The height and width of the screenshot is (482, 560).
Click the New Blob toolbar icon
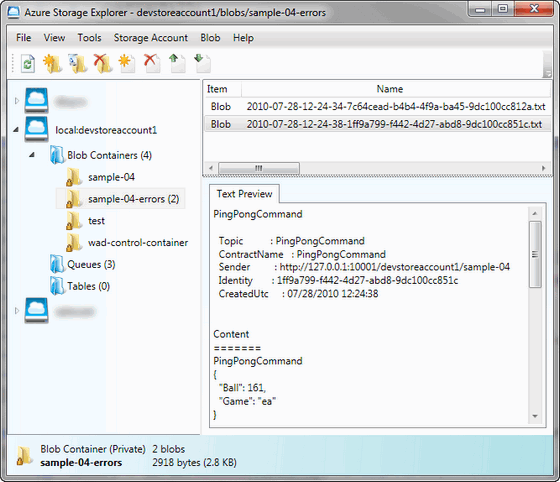(127, 64)
